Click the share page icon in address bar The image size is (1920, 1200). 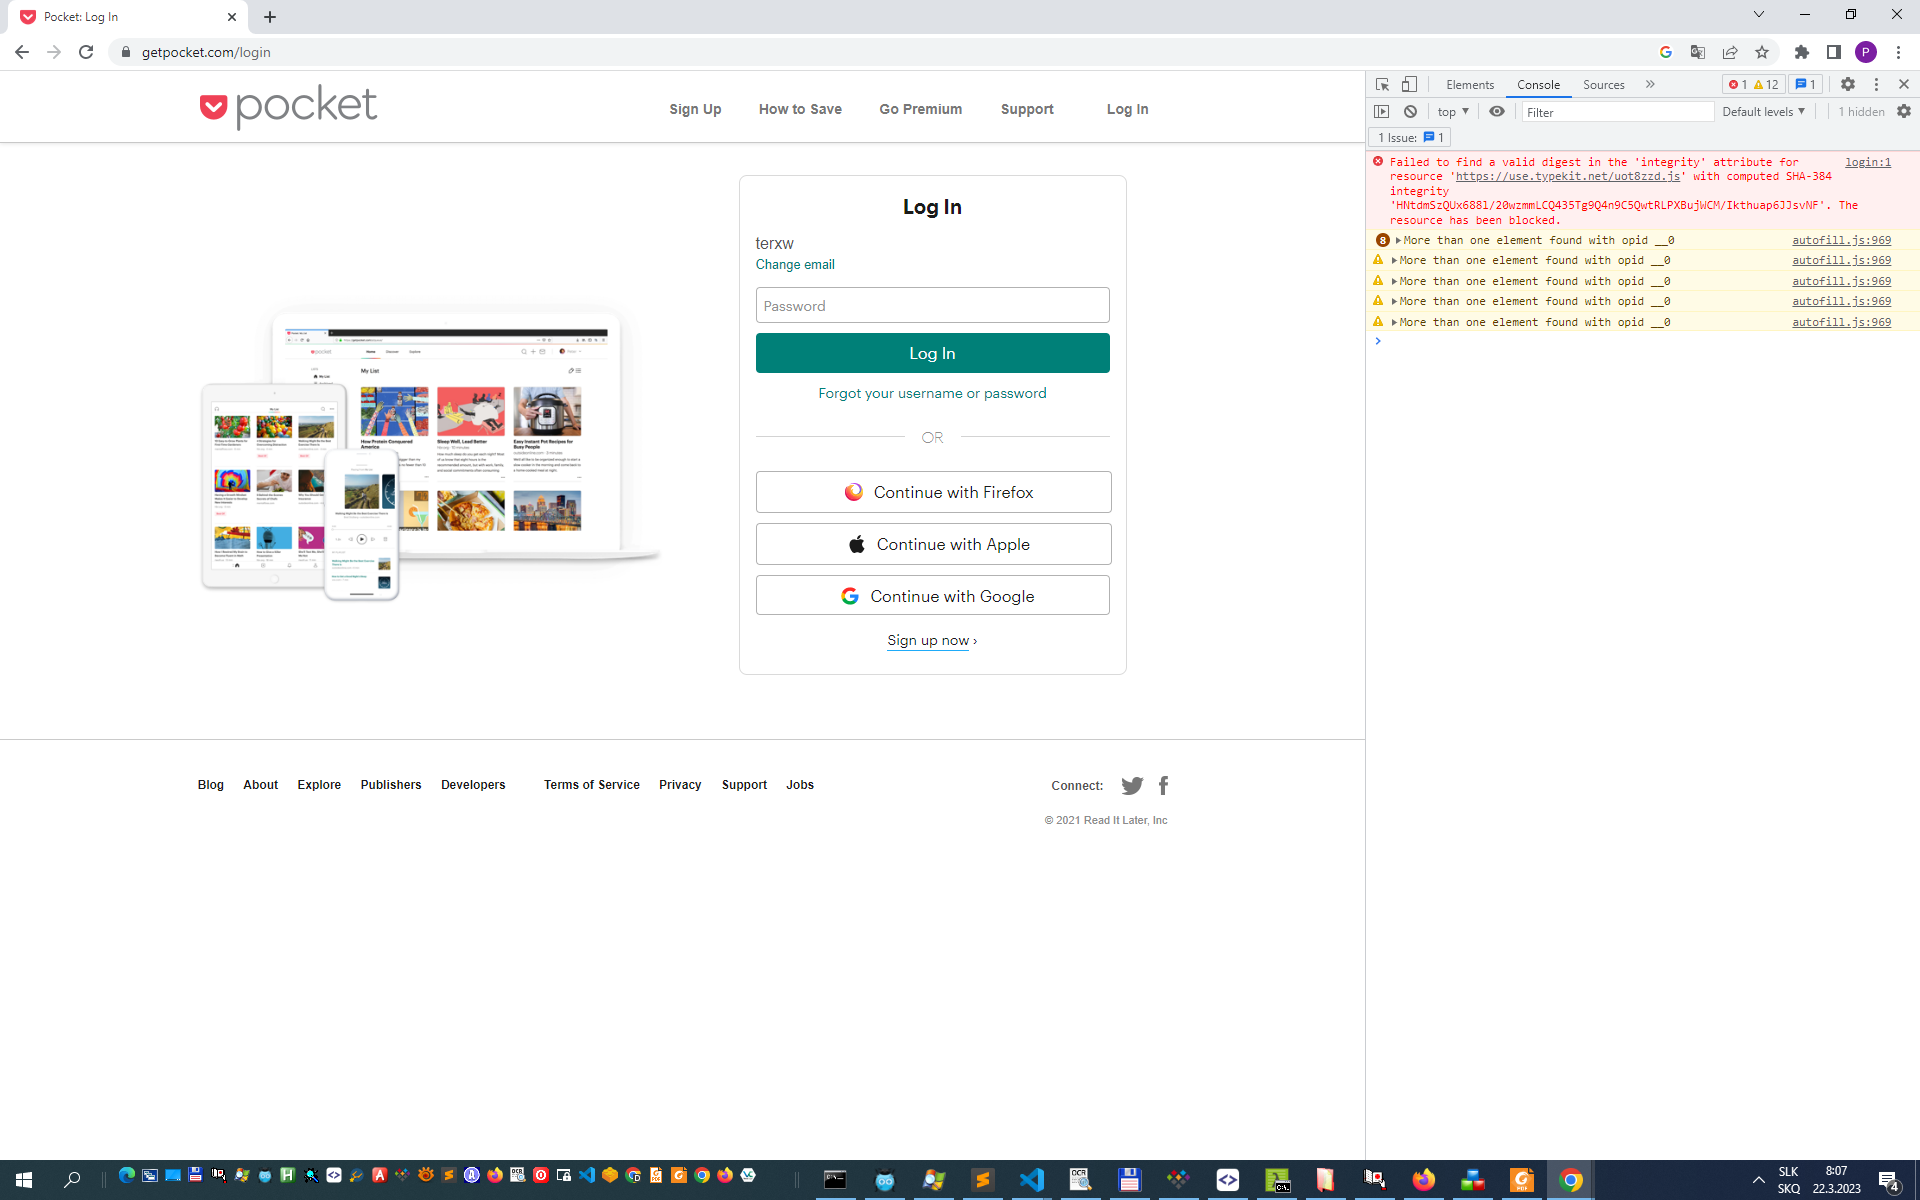[x=1730, y=52]
